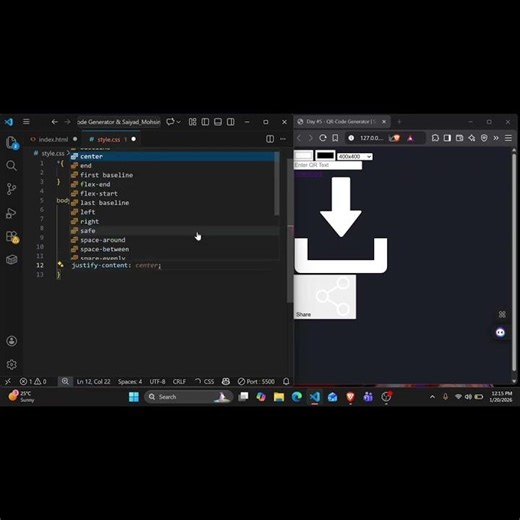The height and width of the screenshot is (520, 520).
Task: Open the Accounts menu in activity bar
Action: [11, 341]
